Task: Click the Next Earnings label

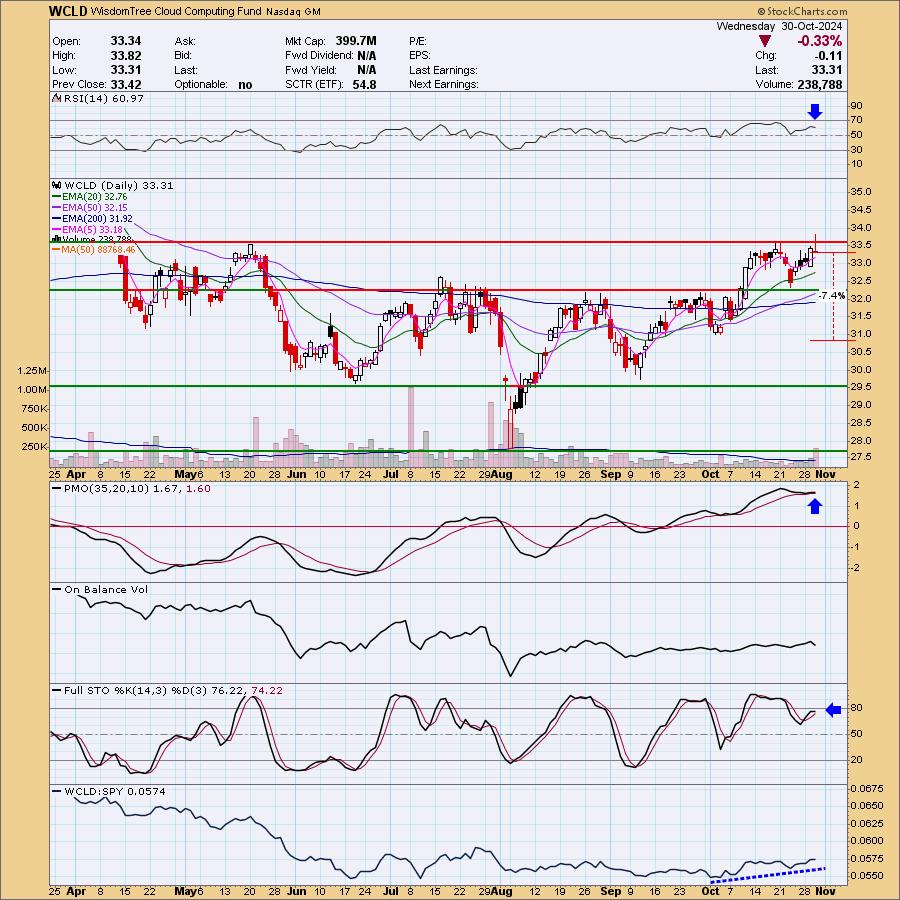Action: tap(444, 84)
